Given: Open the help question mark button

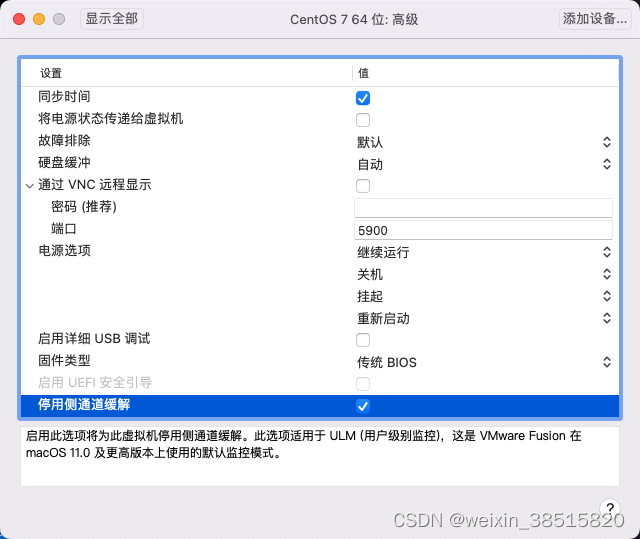Looking at the screenshot, I should point(610,508).
